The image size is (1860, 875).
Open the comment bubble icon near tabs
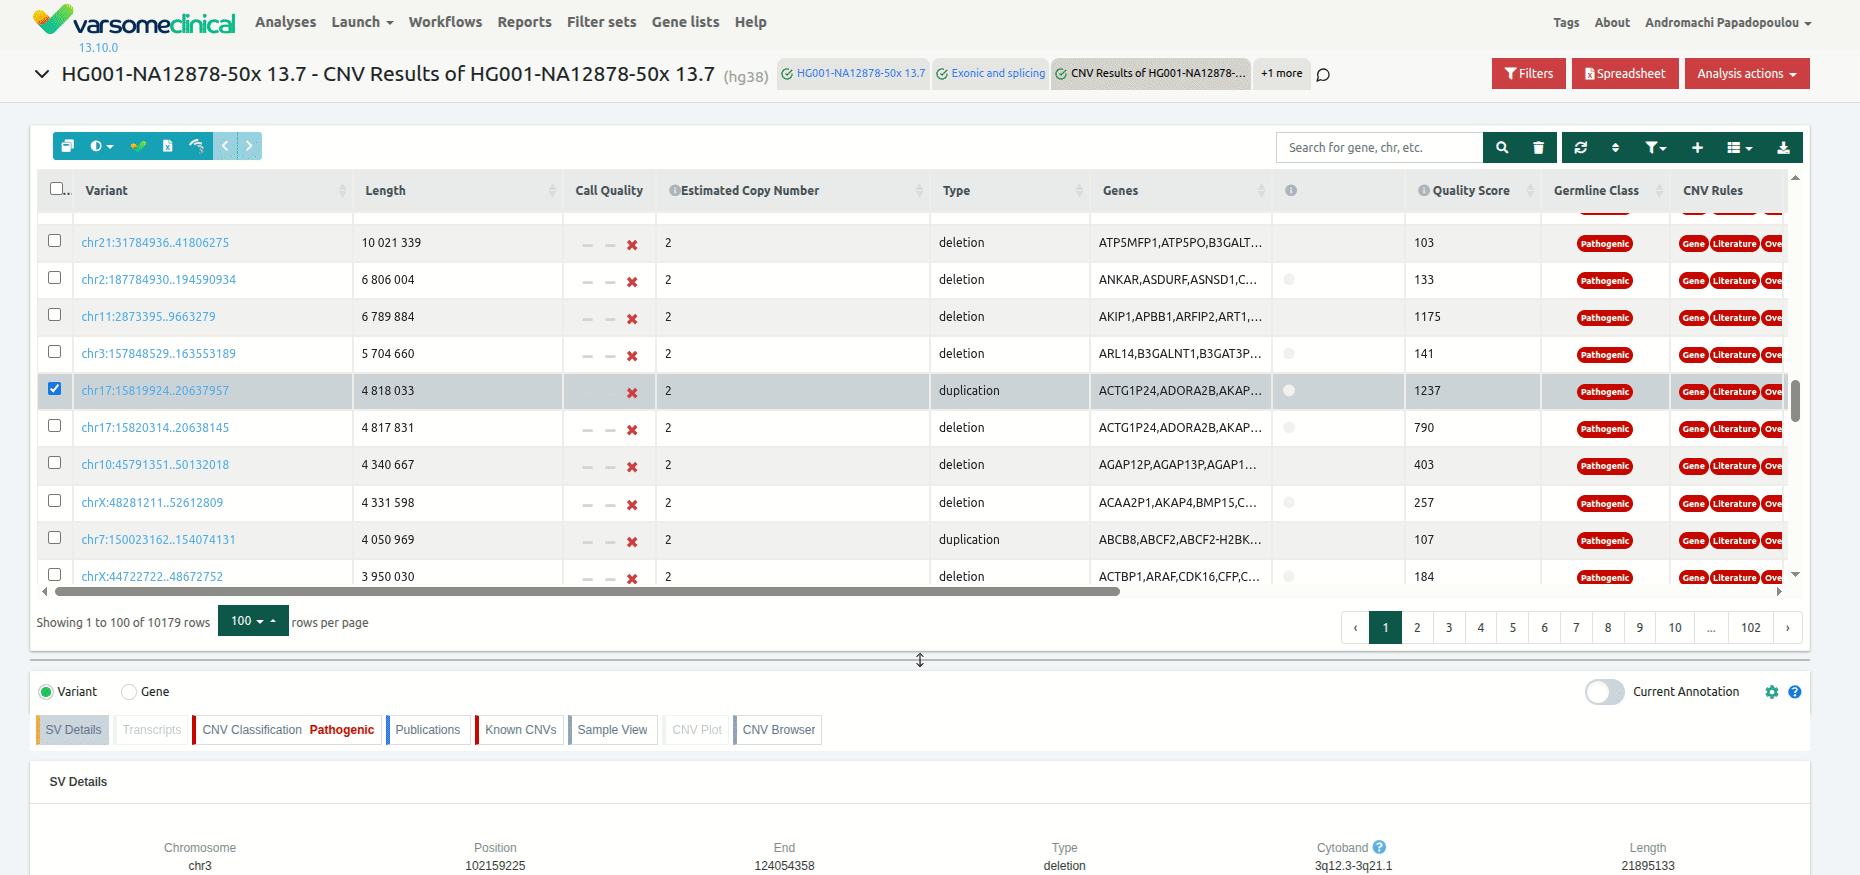tap(1323, 74)
